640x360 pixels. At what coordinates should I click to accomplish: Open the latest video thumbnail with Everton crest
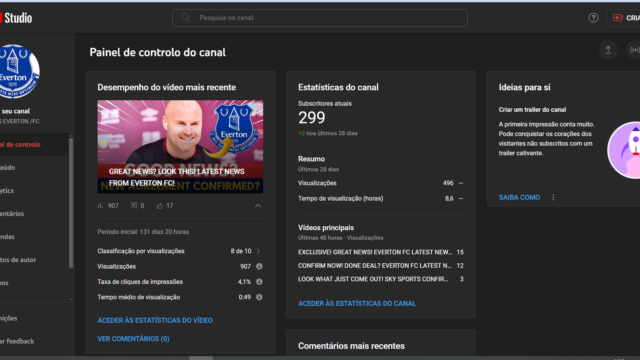pyautogui.click(x=180, y=147)
